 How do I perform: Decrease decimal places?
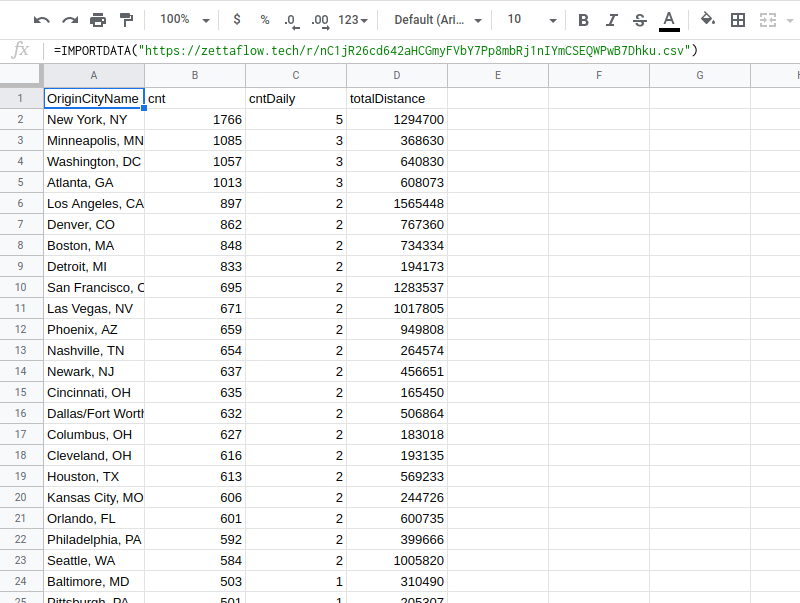click(x=291, y=19)
